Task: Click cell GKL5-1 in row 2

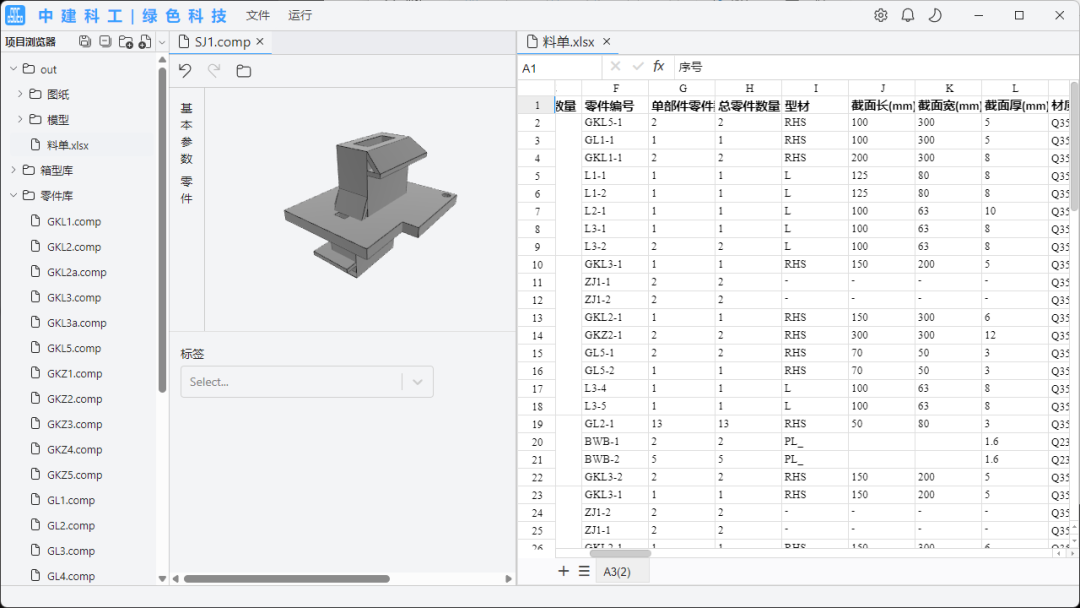Action: (x=615, y=123)
